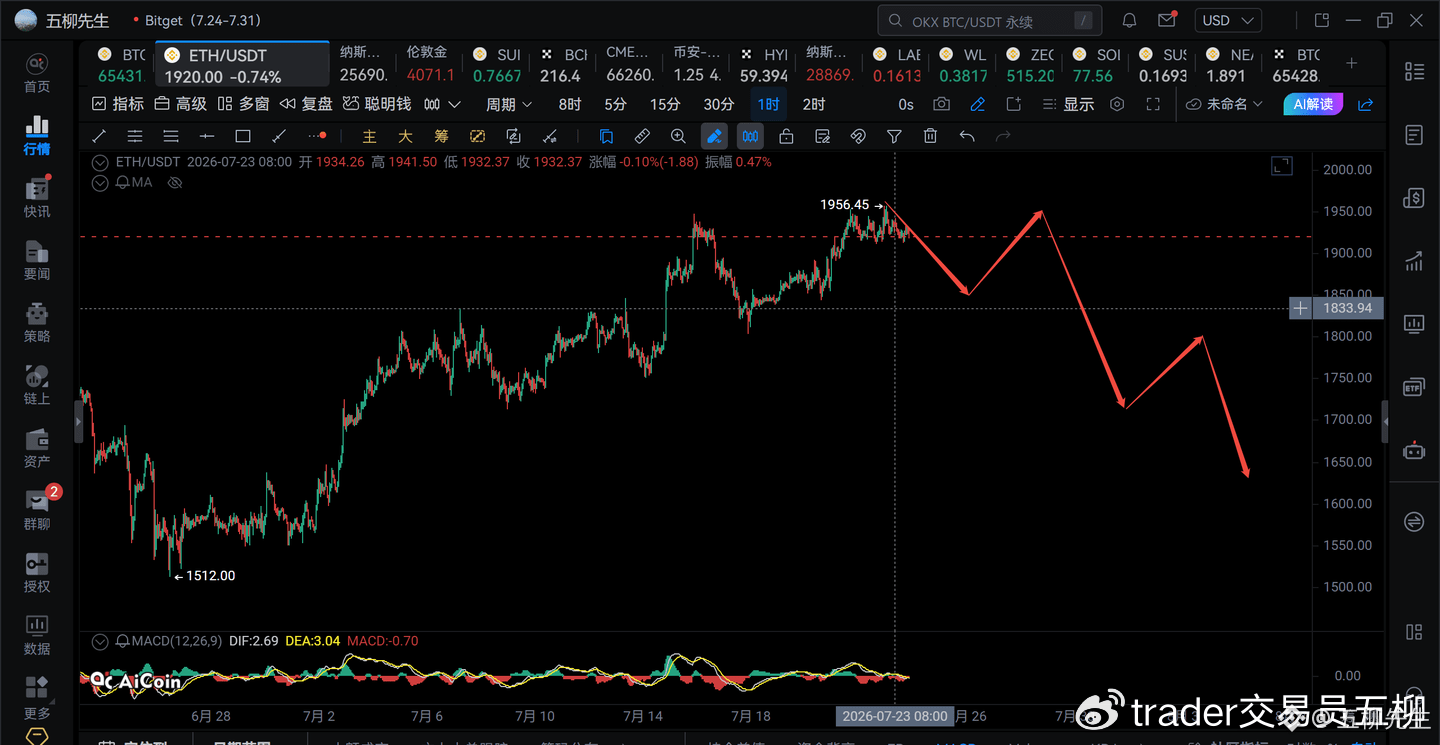Open the USD currency dropdown
Screen dimensions: 1440x745
pyautogui.click(x=1228, y=20)
